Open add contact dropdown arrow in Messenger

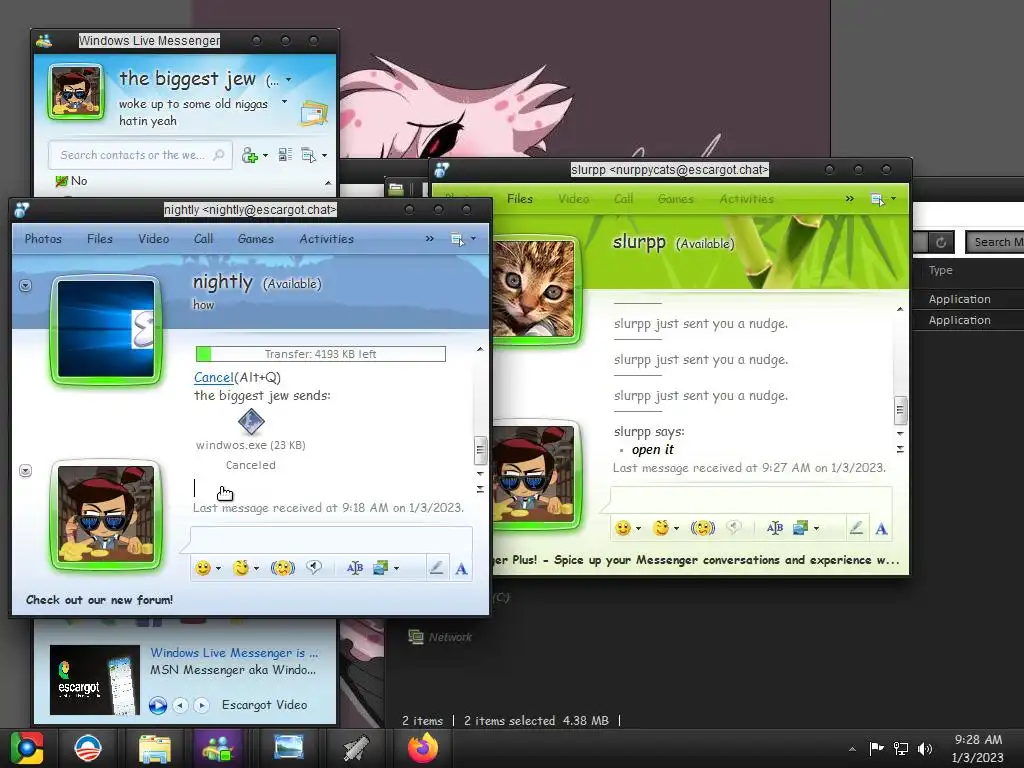coord(265,155)
